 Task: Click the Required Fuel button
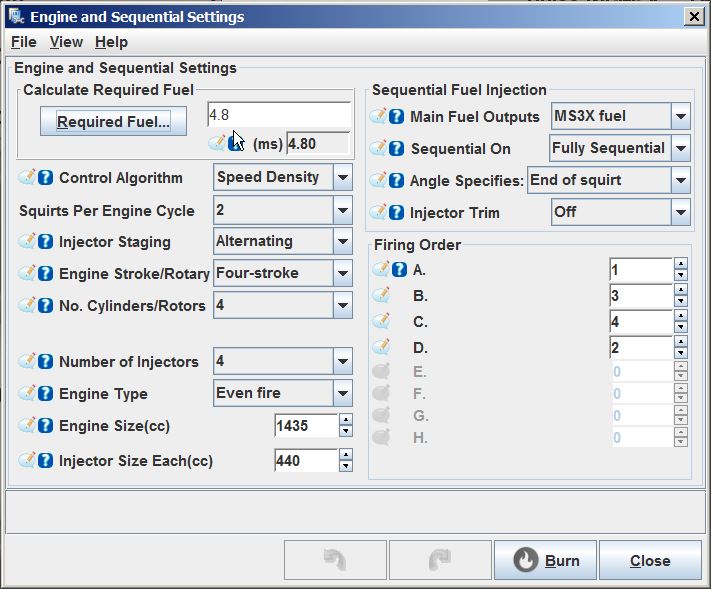[x=113, y=123]
